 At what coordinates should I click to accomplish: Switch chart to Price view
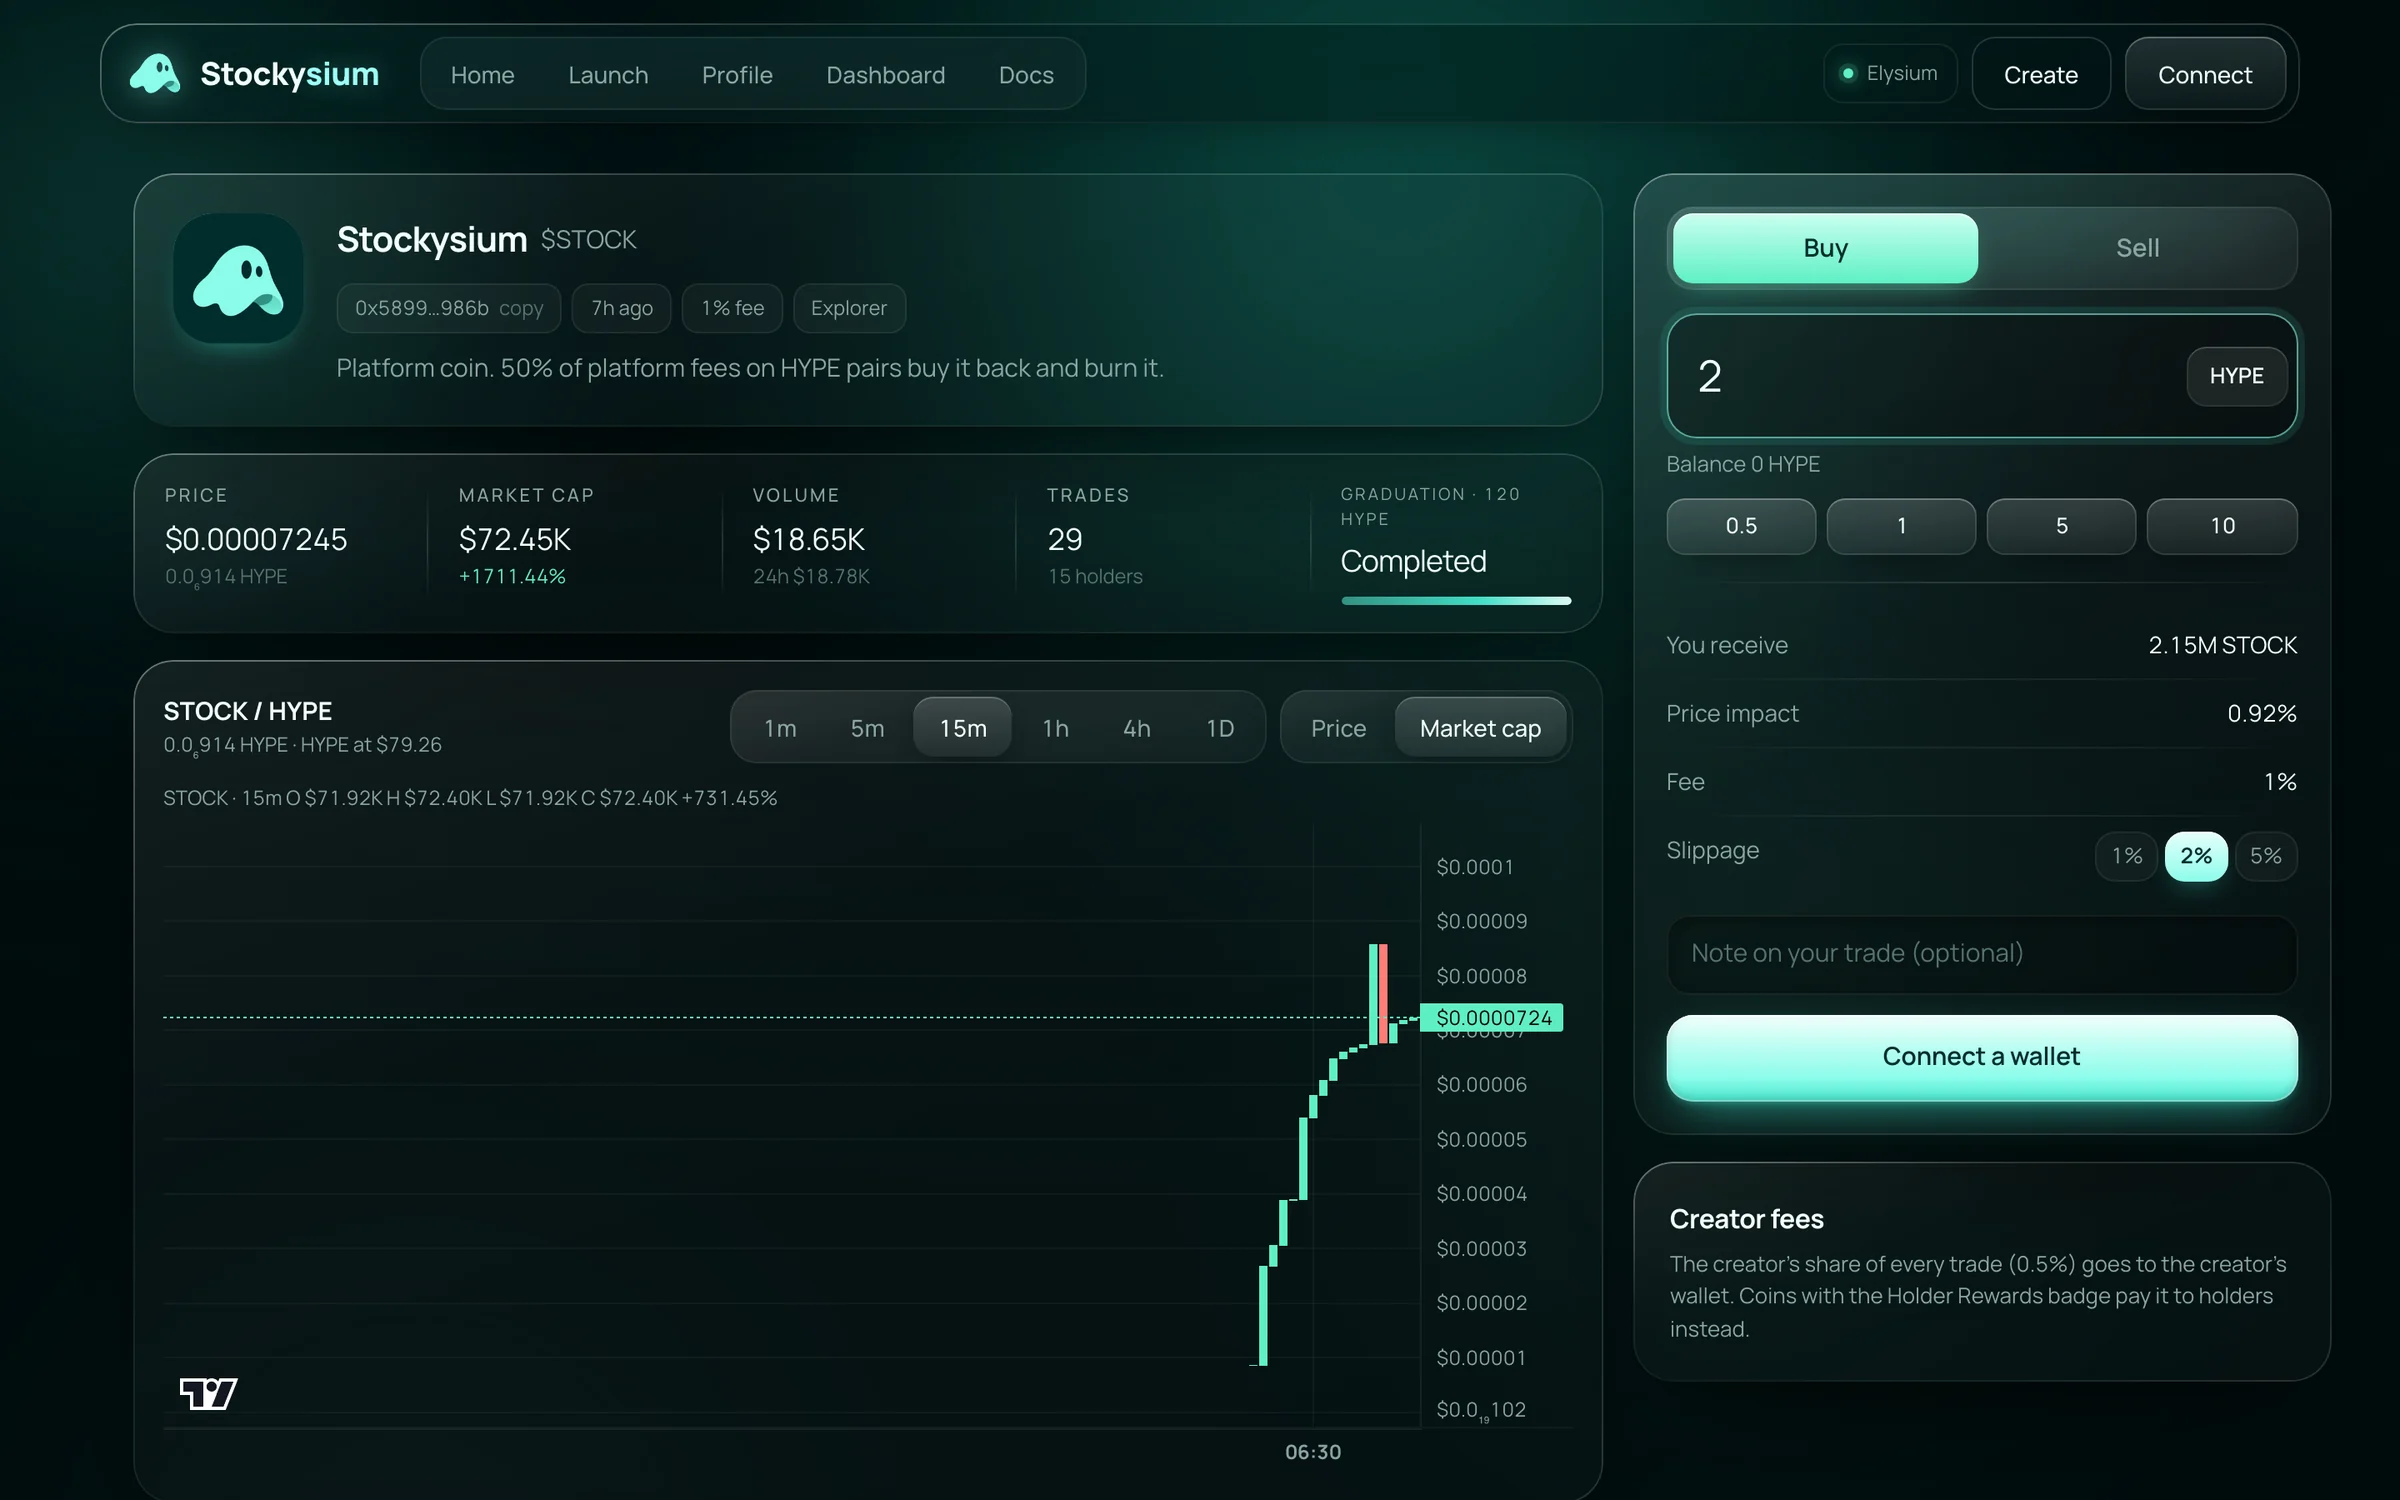(1338, 728)
